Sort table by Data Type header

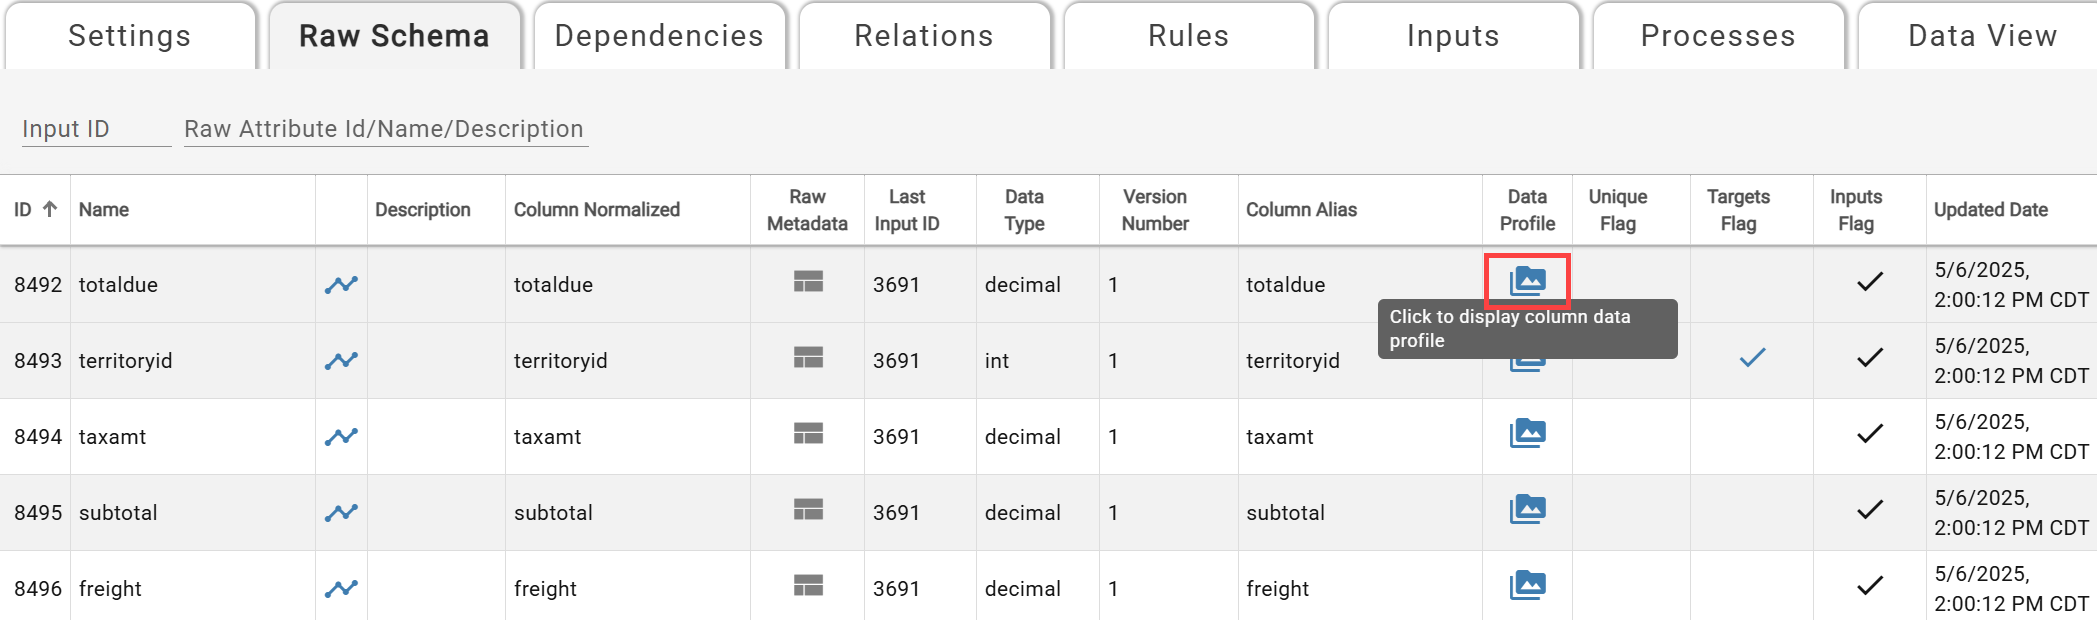tap(1024, 210)
